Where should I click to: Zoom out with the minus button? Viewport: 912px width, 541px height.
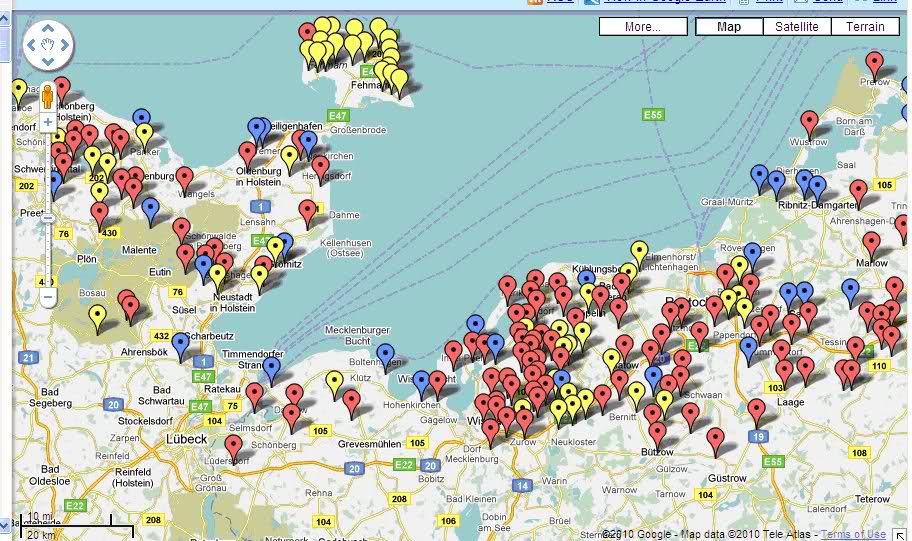[48, 297]
